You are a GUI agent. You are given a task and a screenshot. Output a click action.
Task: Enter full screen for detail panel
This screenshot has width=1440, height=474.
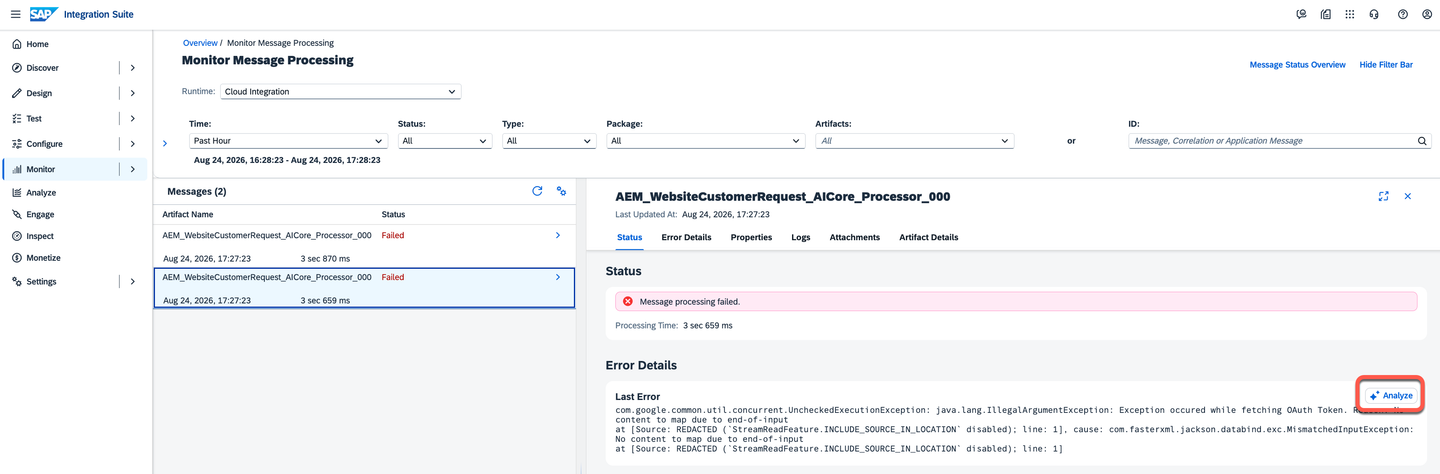point(1384,196)
